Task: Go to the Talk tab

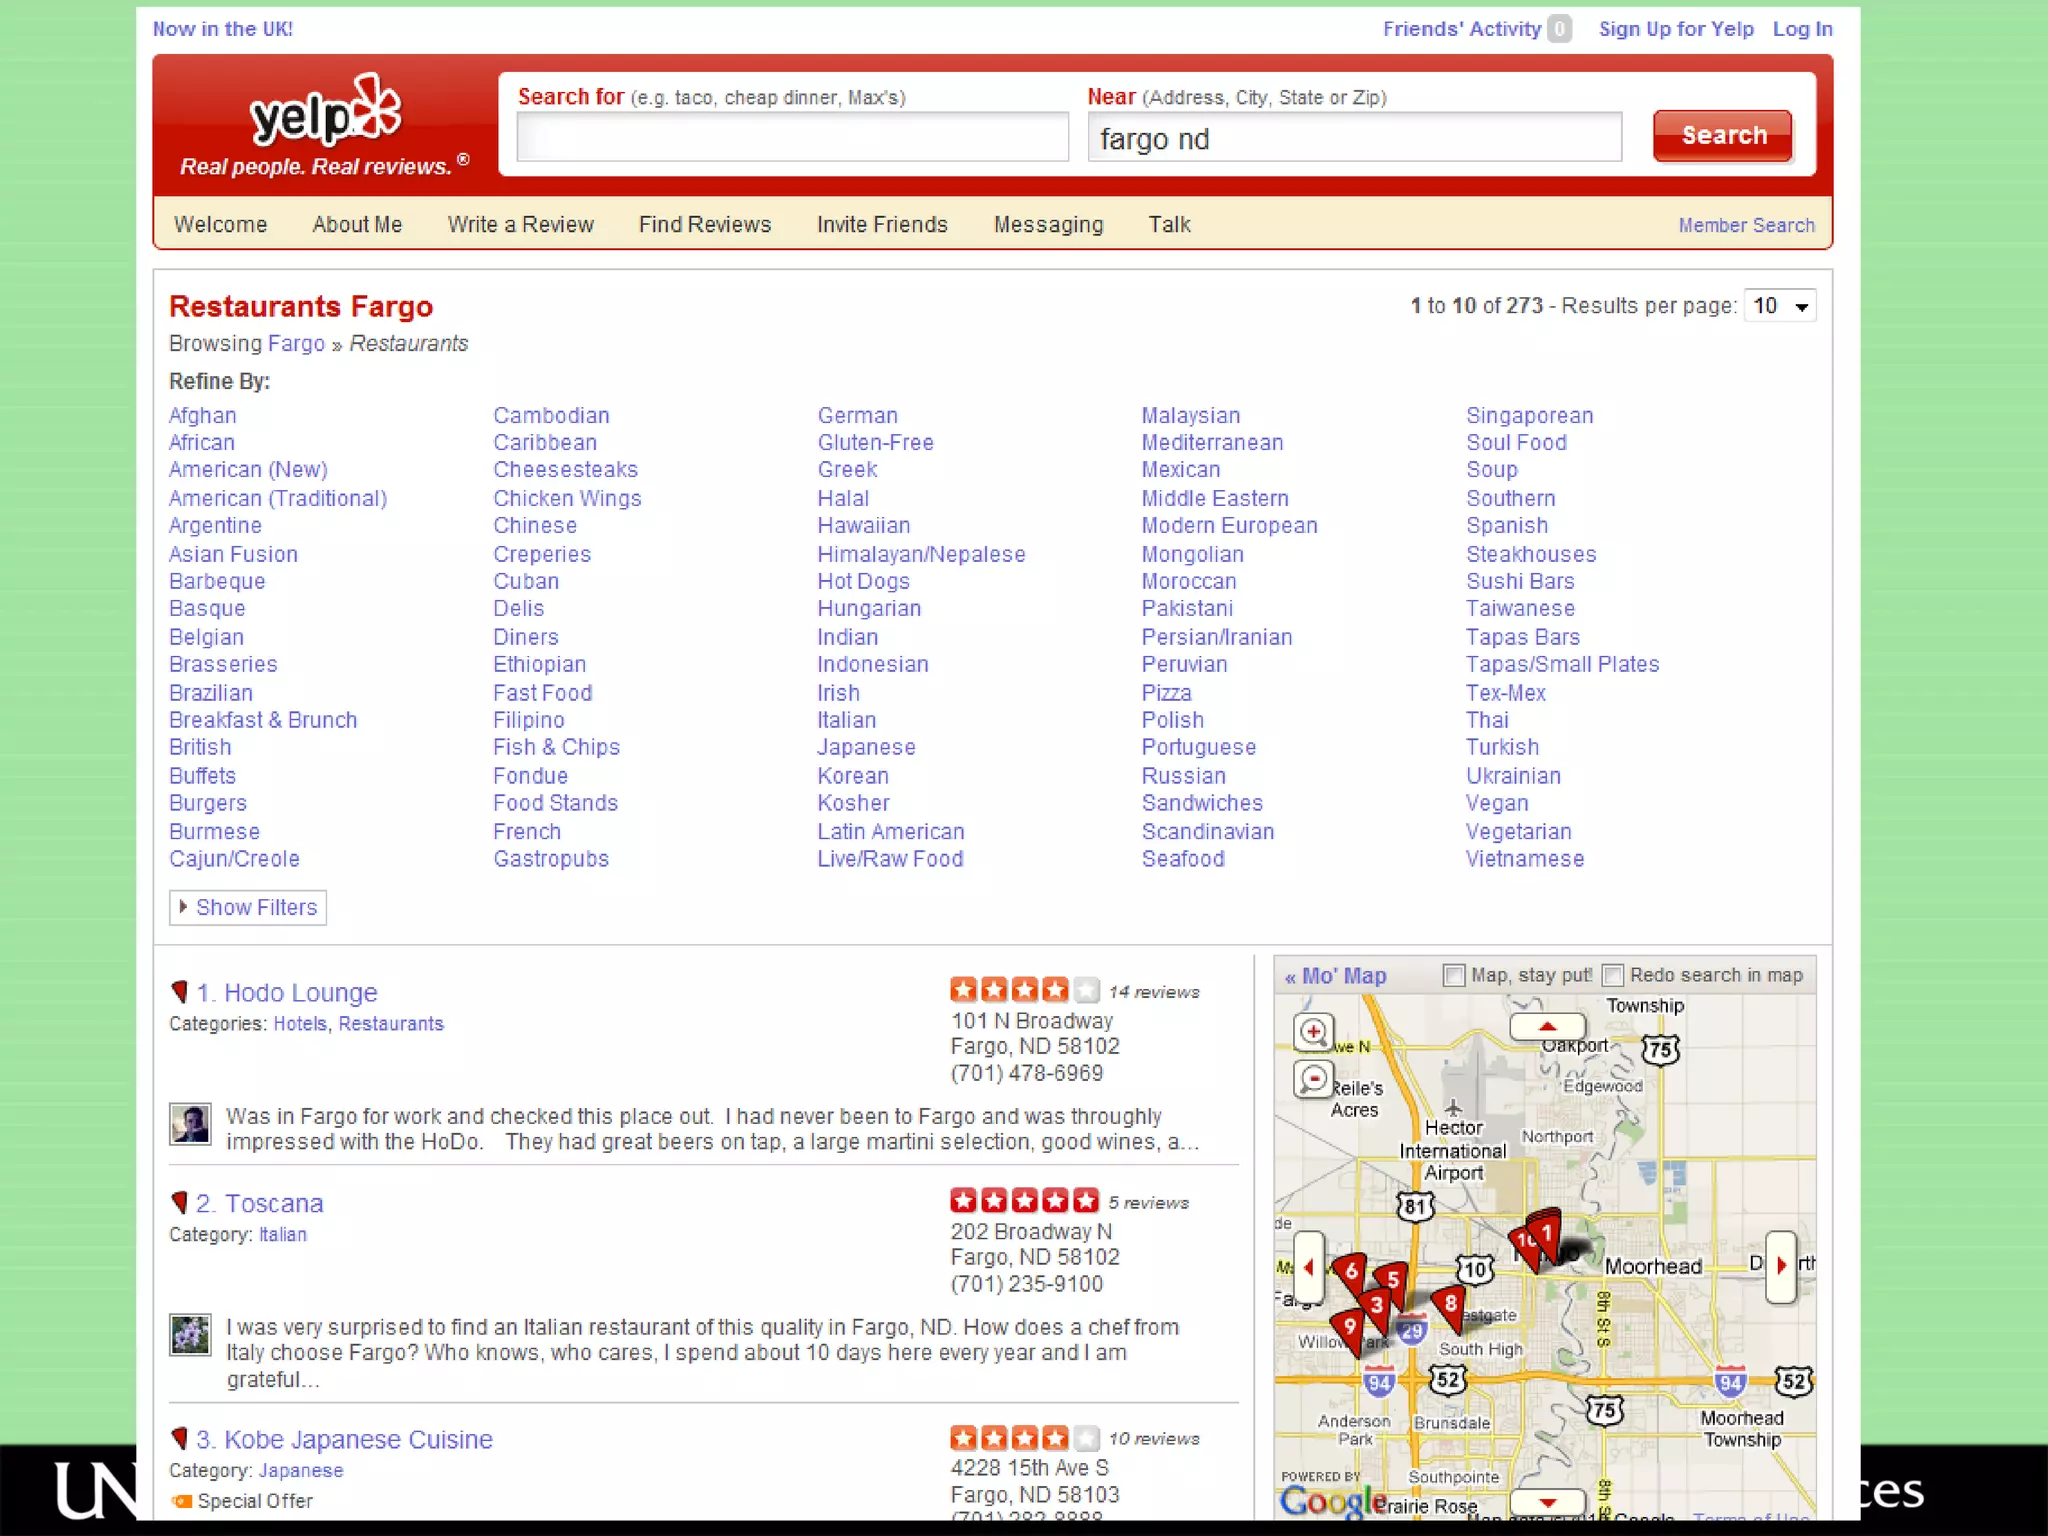Action: 1168,224
